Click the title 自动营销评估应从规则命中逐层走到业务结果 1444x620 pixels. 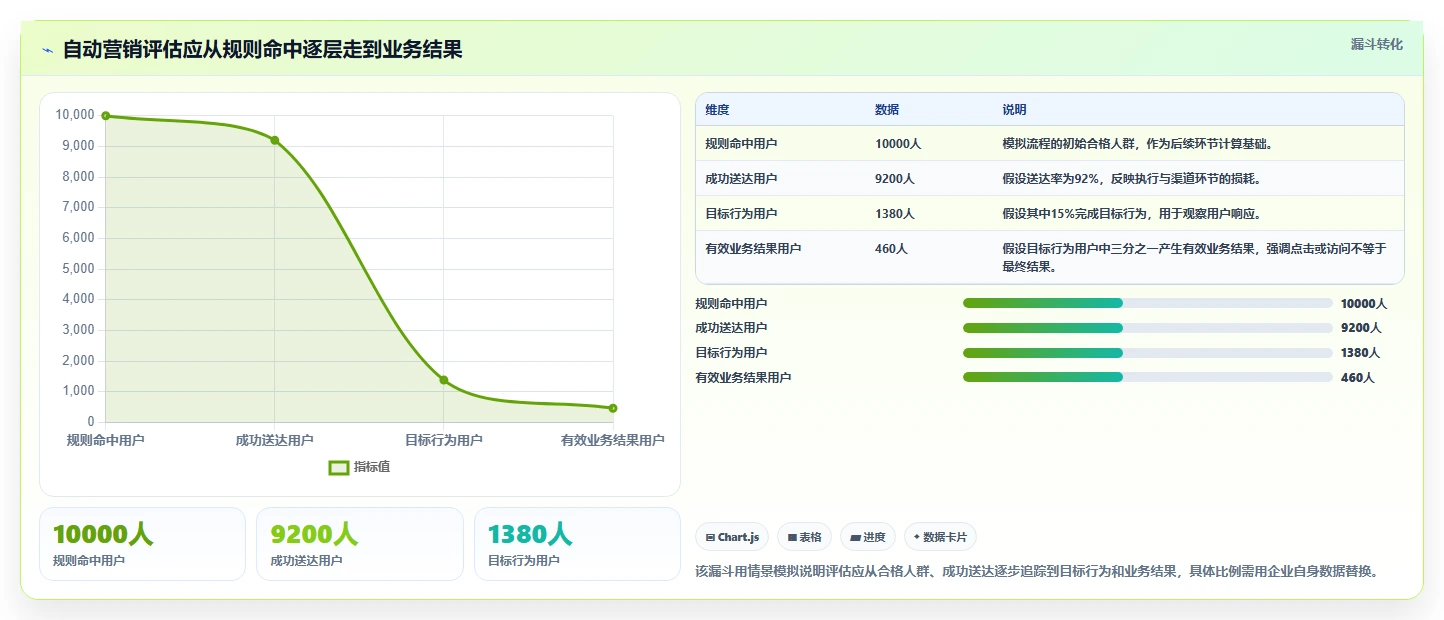click(263, 50)
